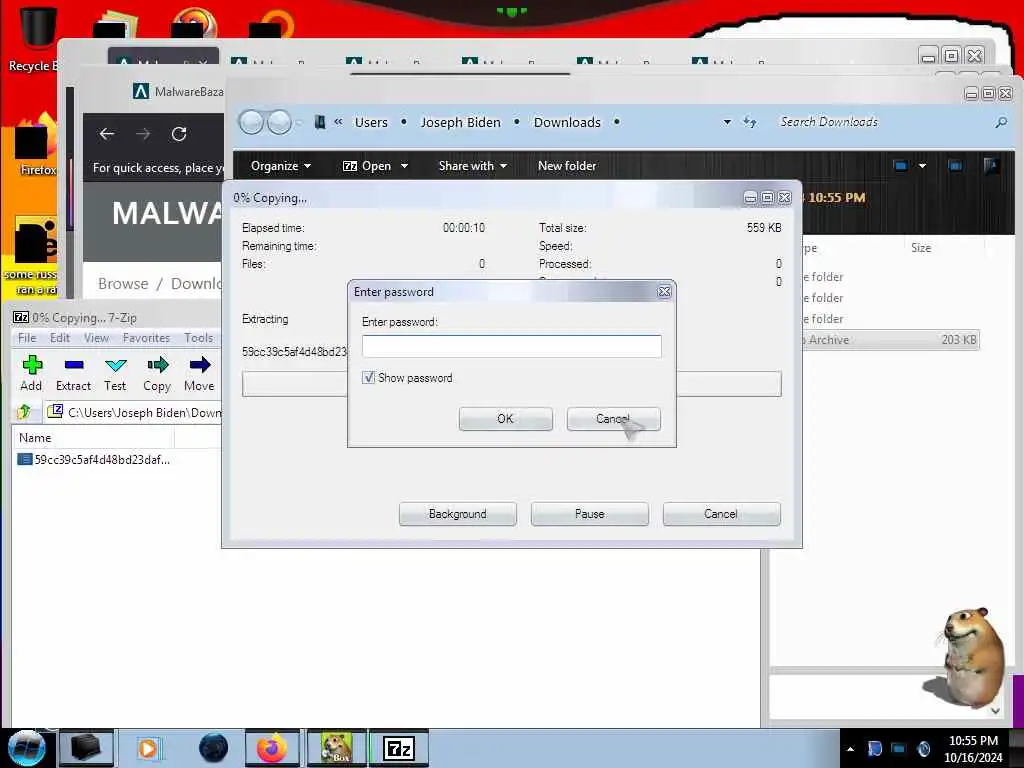Viewport: 1024px width, 768px height.
Task: Open the Edit menu in 7-Zip
Action: (59, 338)
